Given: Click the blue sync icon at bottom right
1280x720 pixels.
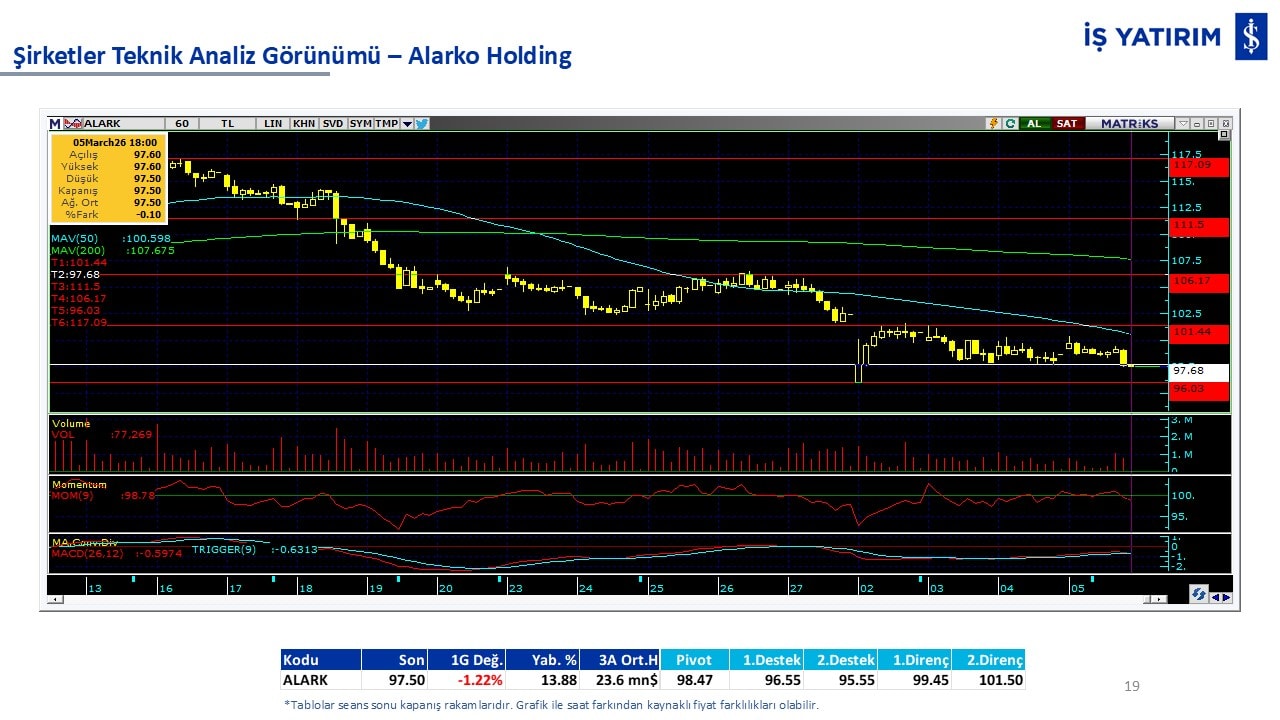Looking at the screenshot, I should (1198, 594).
